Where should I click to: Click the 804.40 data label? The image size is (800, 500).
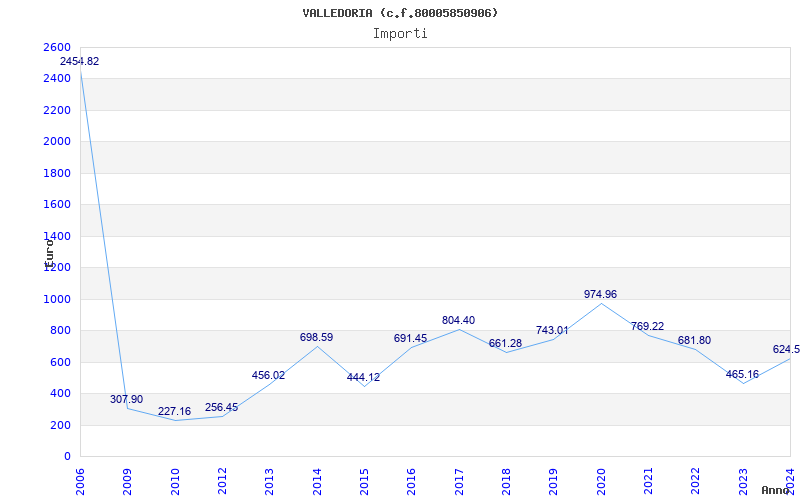[x=458, y=320]
